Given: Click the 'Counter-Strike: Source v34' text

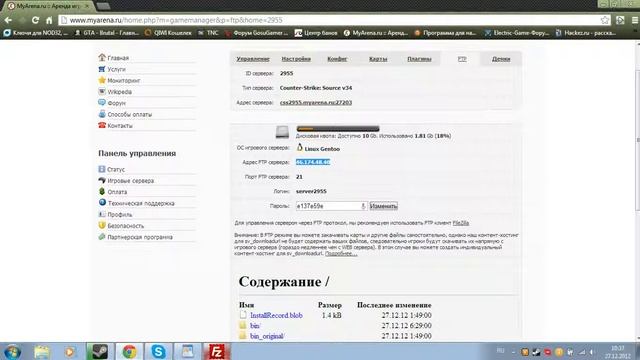Looking at the screenshot, I should pyautogui.click(x=316, y=88).
